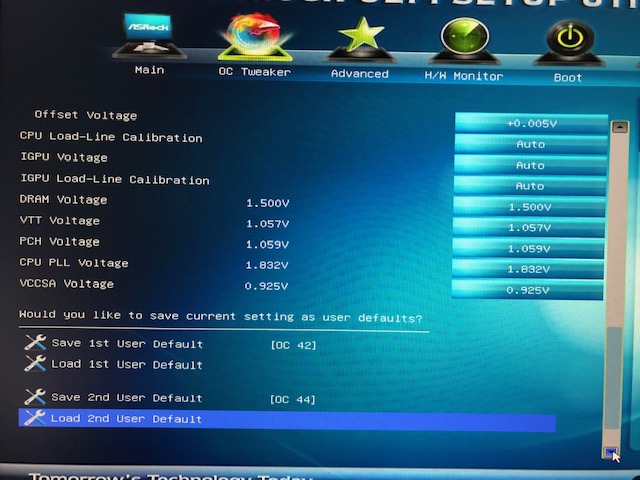Open VCCSA Voltage 0.925V value box
Viewport: 640px width, 480px height.
click(x=527, y=290)
